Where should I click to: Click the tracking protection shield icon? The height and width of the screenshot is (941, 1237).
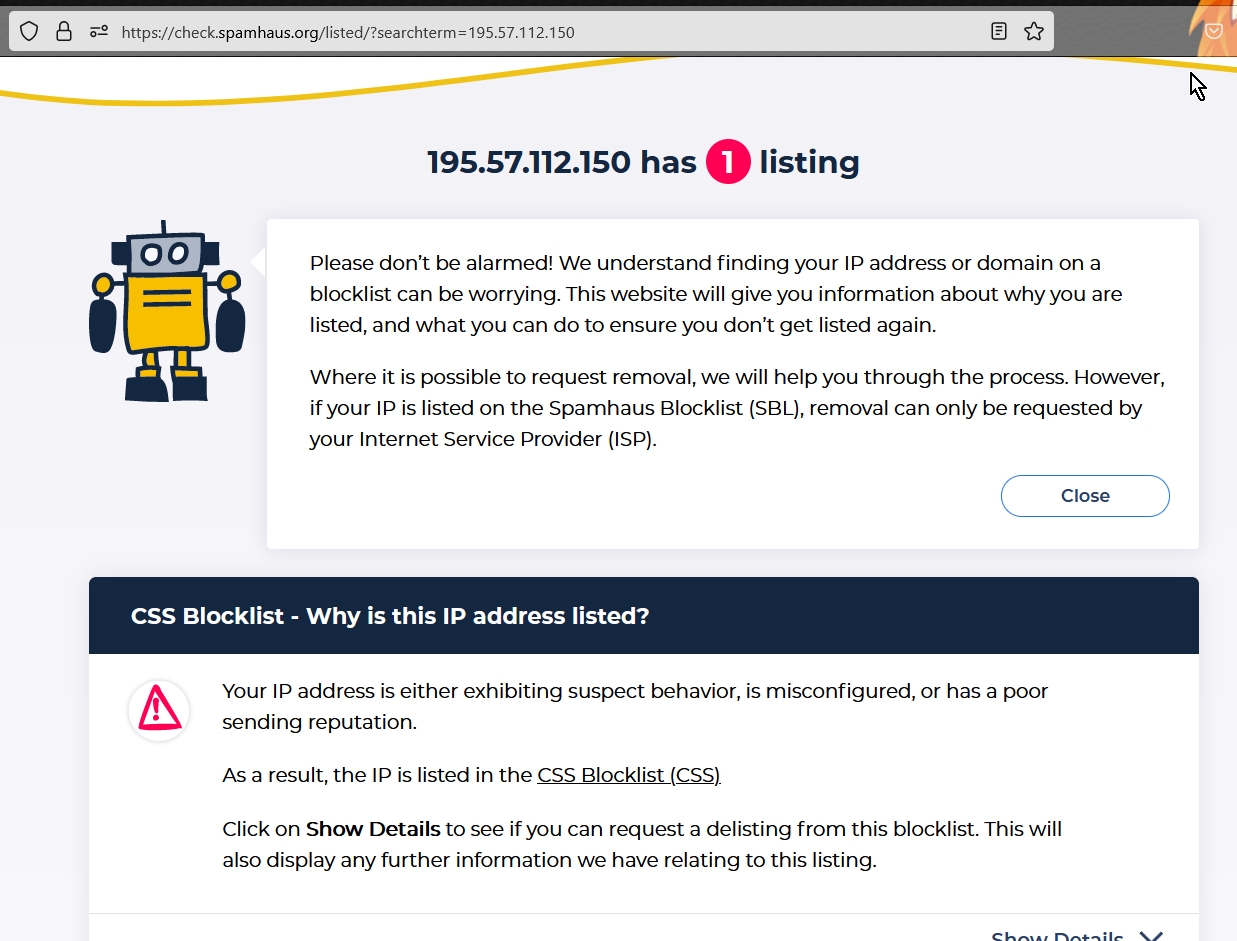(29, 32)
